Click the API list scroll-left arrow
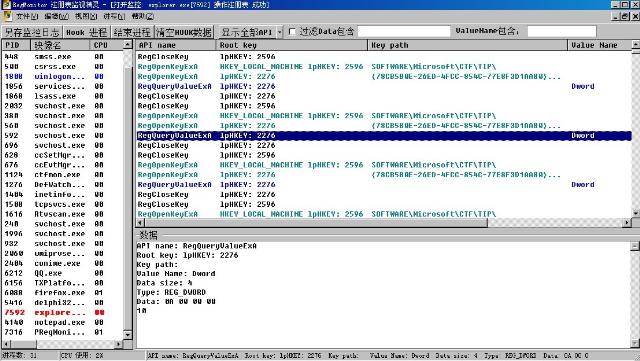This screenshot has height=361, width=640. pyautogui.click(x=140, y=223)
